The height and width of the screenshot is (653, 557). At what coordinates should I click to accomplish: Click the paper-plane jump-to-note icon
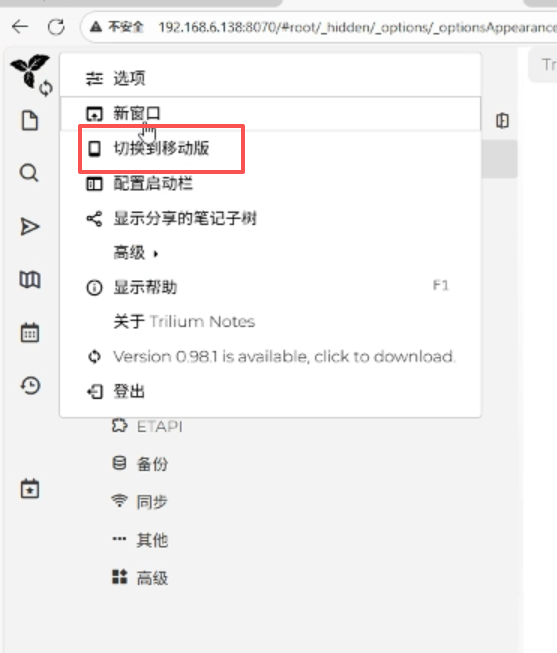(x=30, y=227)
